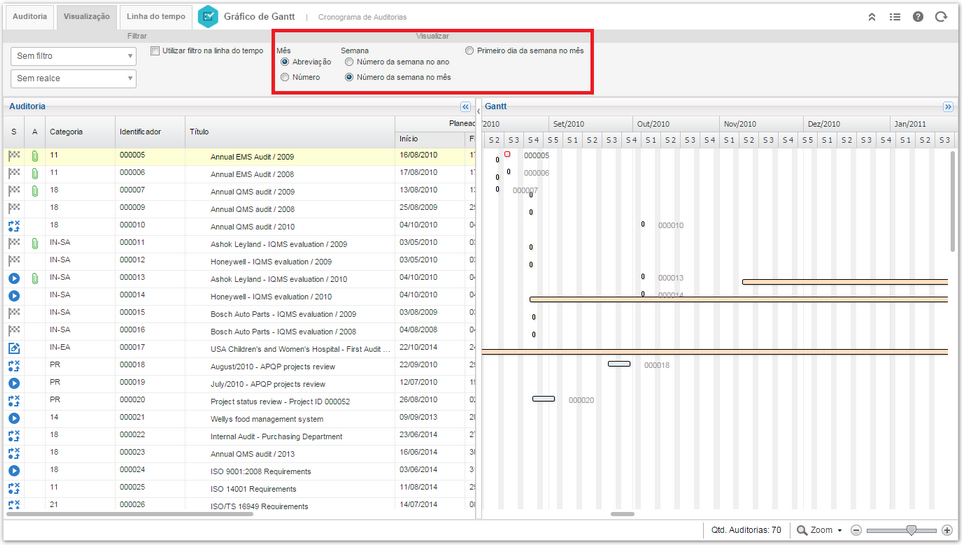Click the Gantt chart hexagon logo icon

click(208, 17)
